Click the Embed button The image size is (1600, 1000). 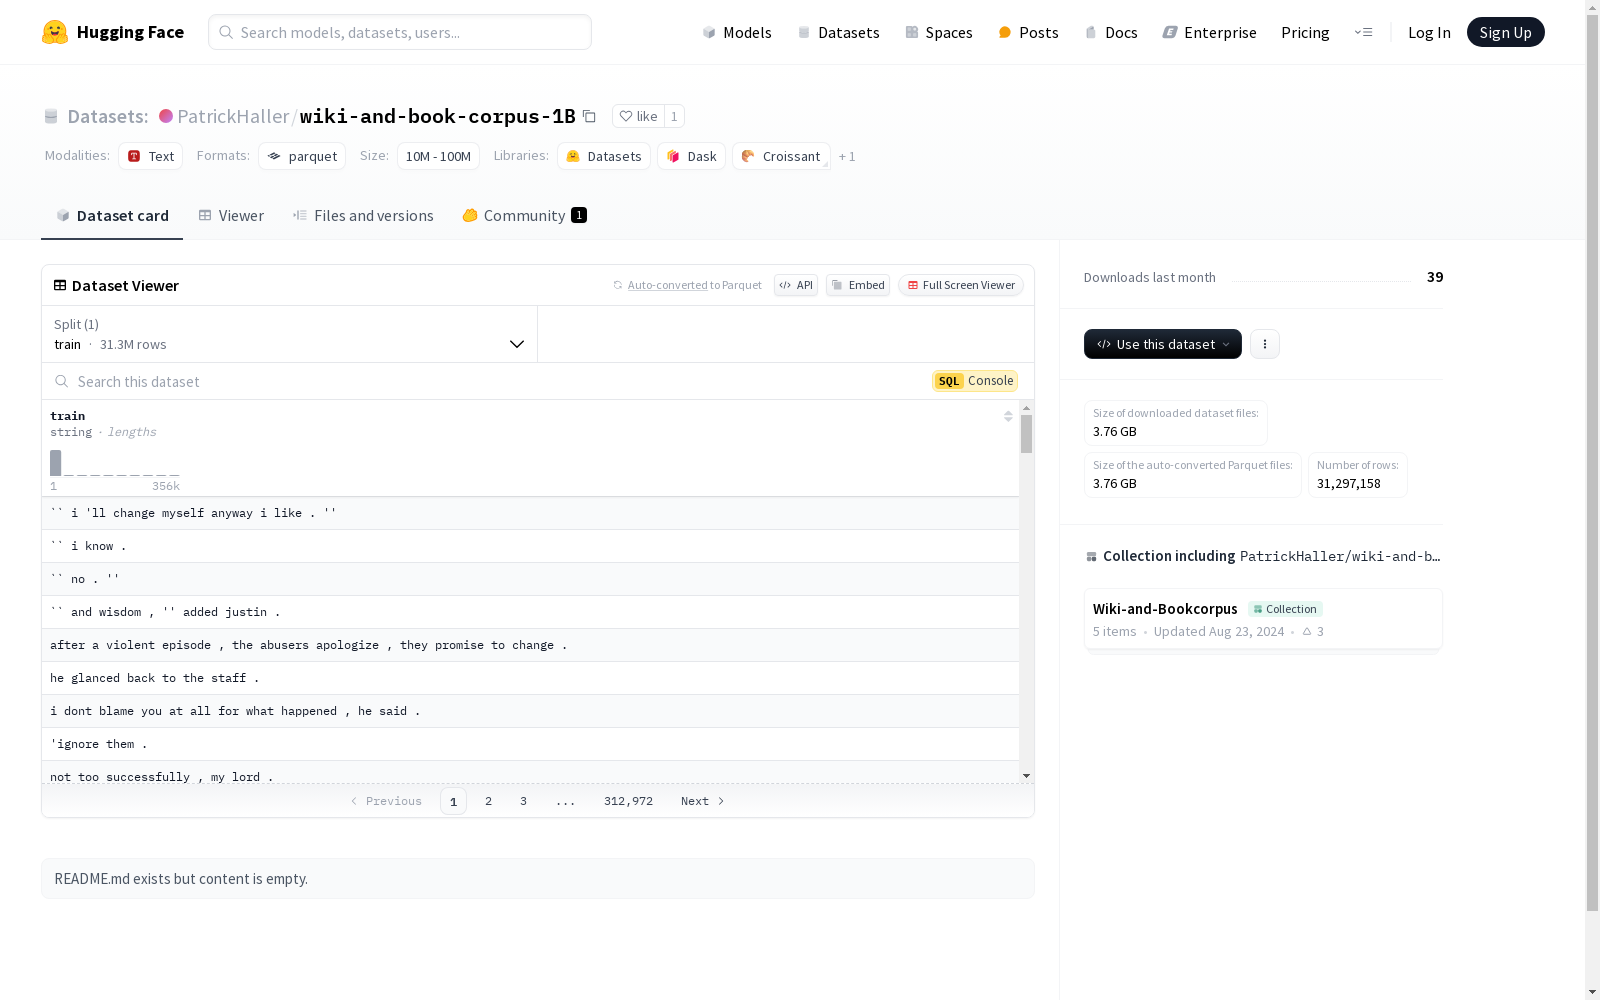[858, 285]
